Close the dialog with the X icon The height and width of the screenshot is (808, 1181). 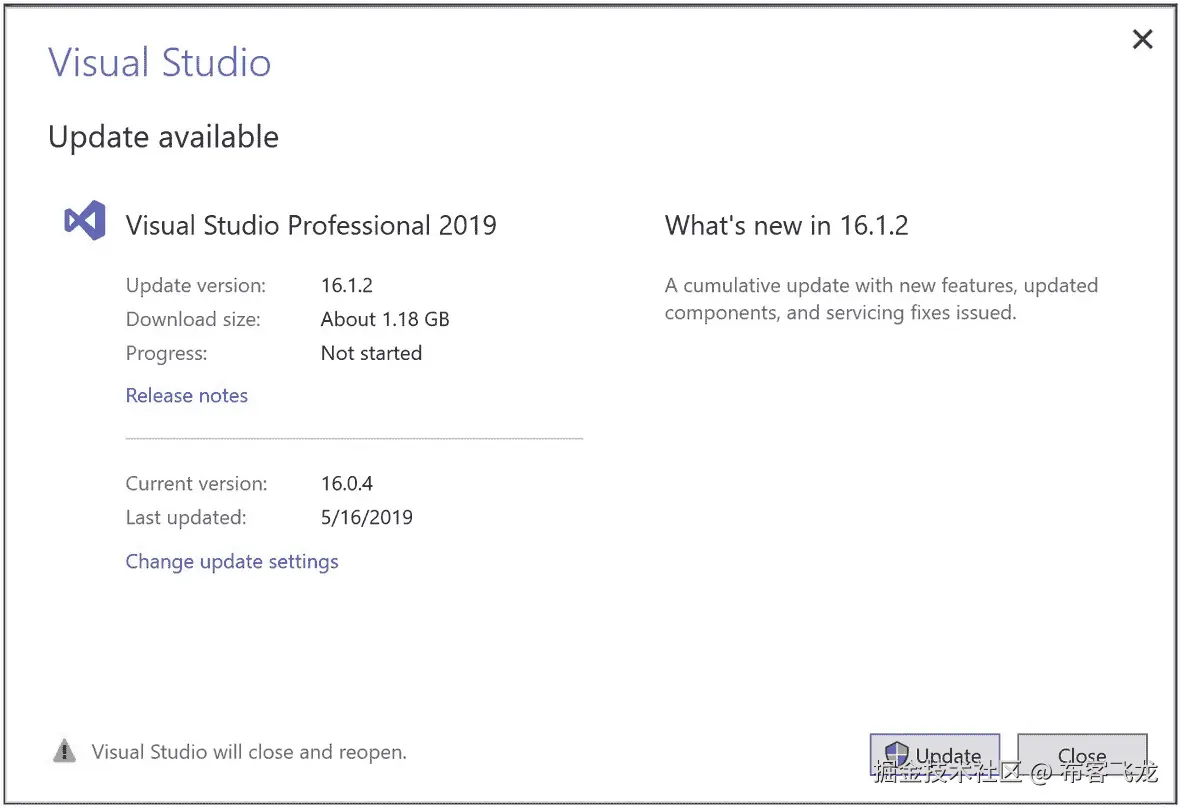1142,39
